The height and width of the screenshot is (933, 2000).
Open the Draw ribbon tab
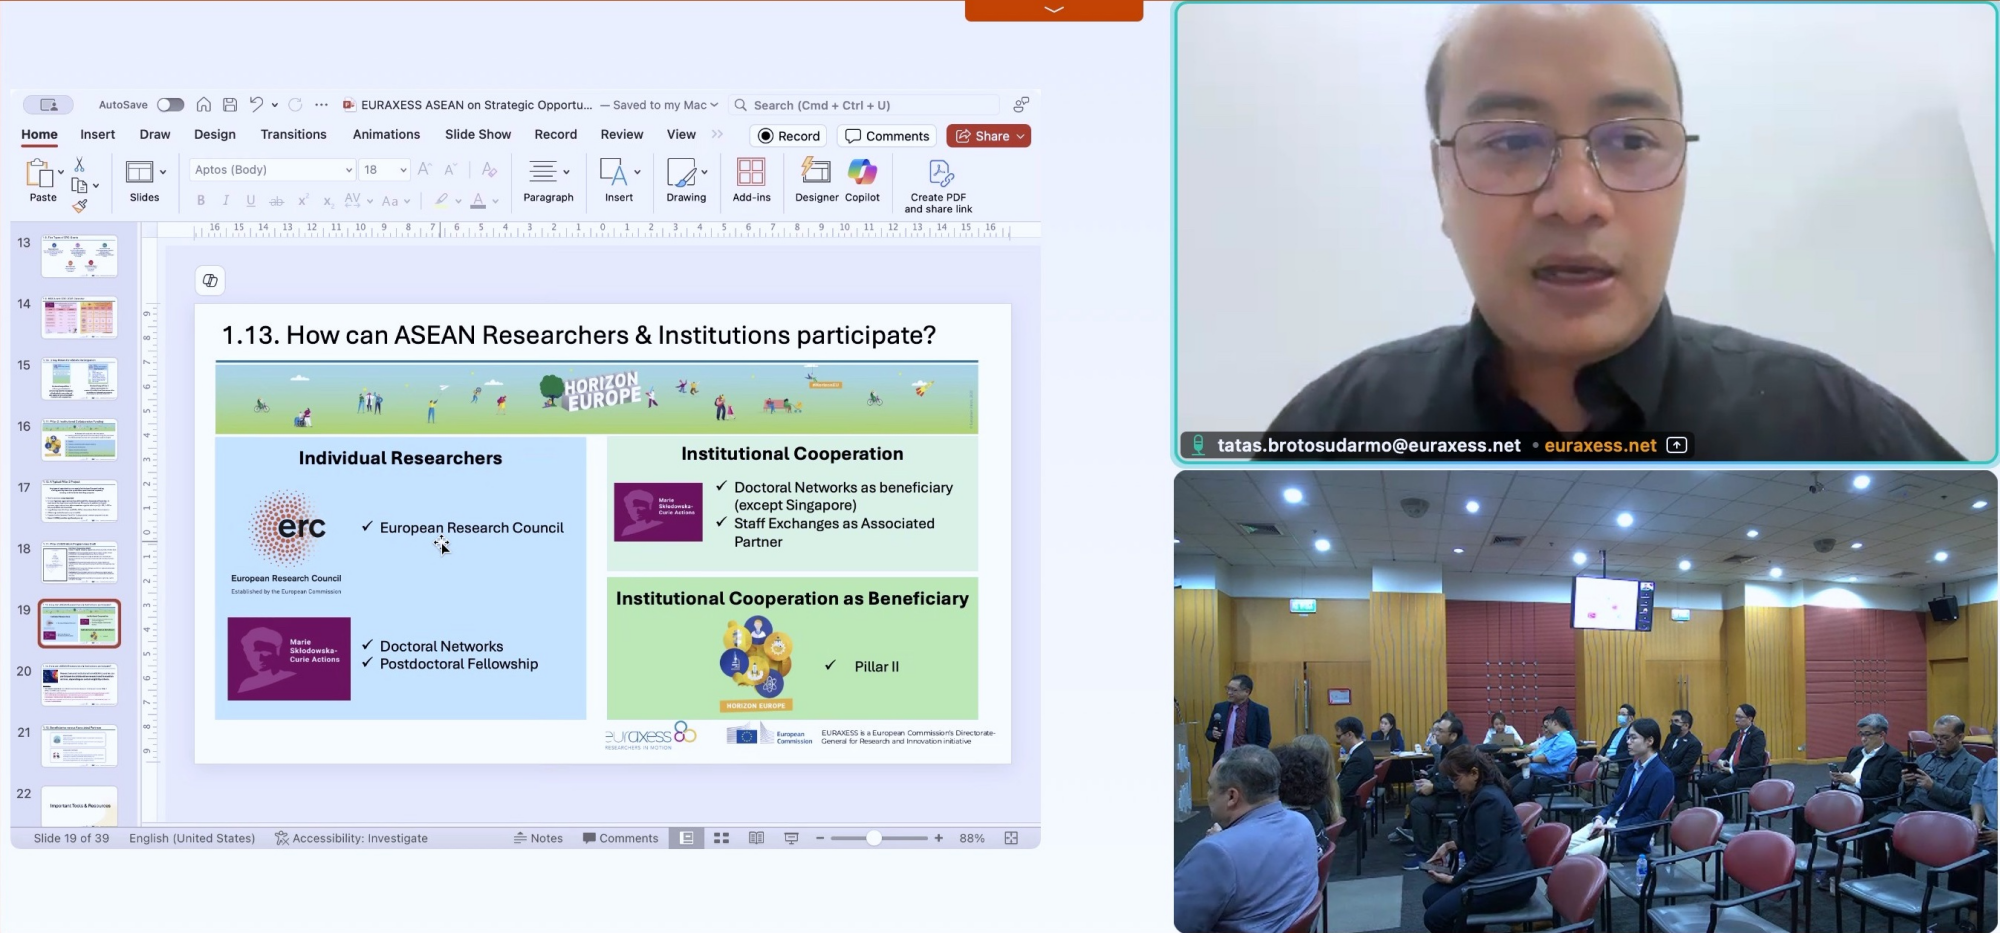coord(155,135)
